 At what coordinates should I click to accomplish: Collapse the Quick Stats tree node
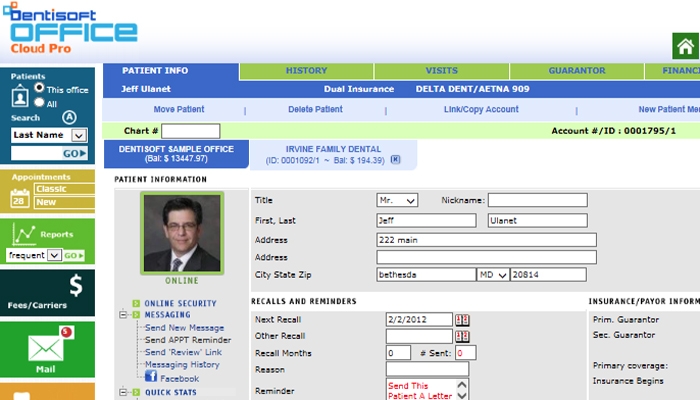[123, 392]
